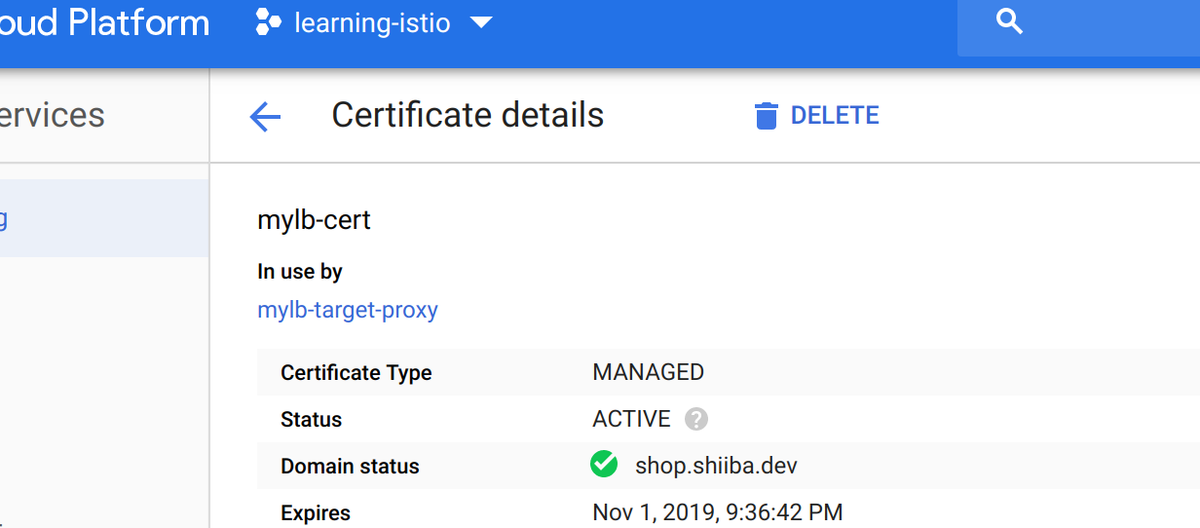Click the Certificate details page heading
1200x528 pixels.
[x=468, y=115]
